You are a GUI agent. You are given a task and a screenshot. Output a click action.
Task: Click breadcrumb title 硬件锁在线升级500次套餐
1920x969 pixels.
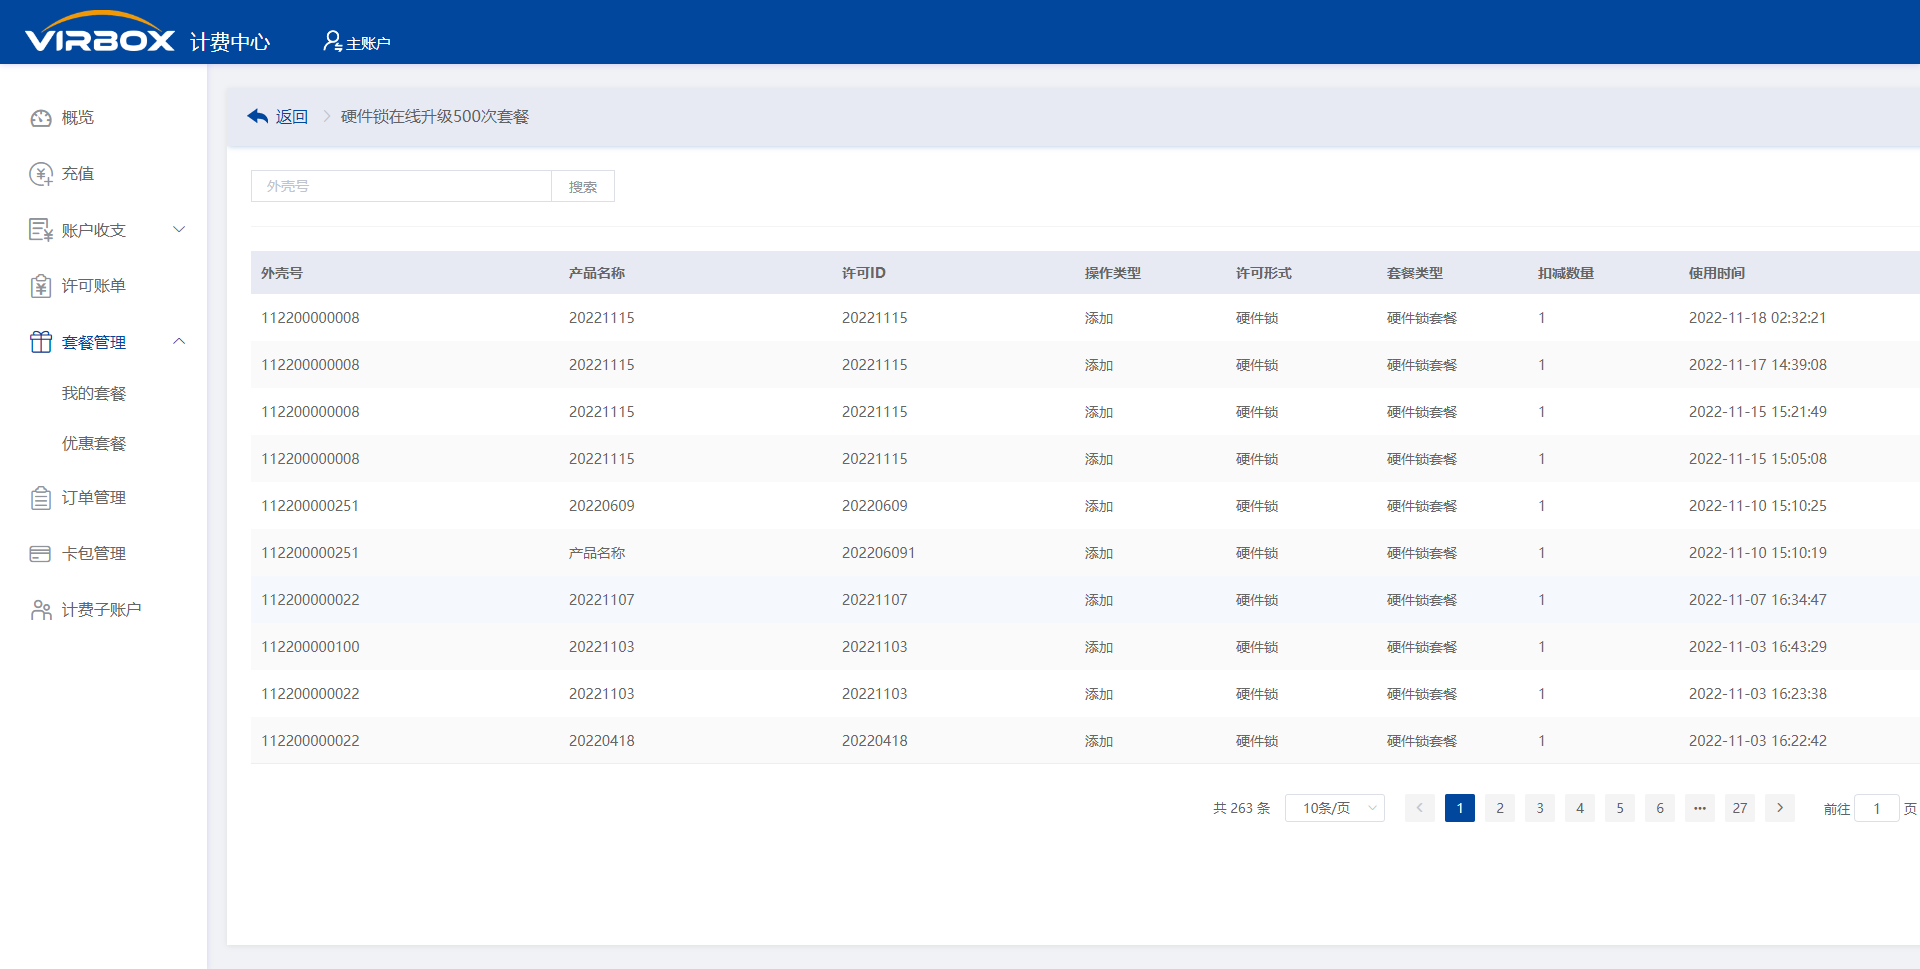coord(435,117)
